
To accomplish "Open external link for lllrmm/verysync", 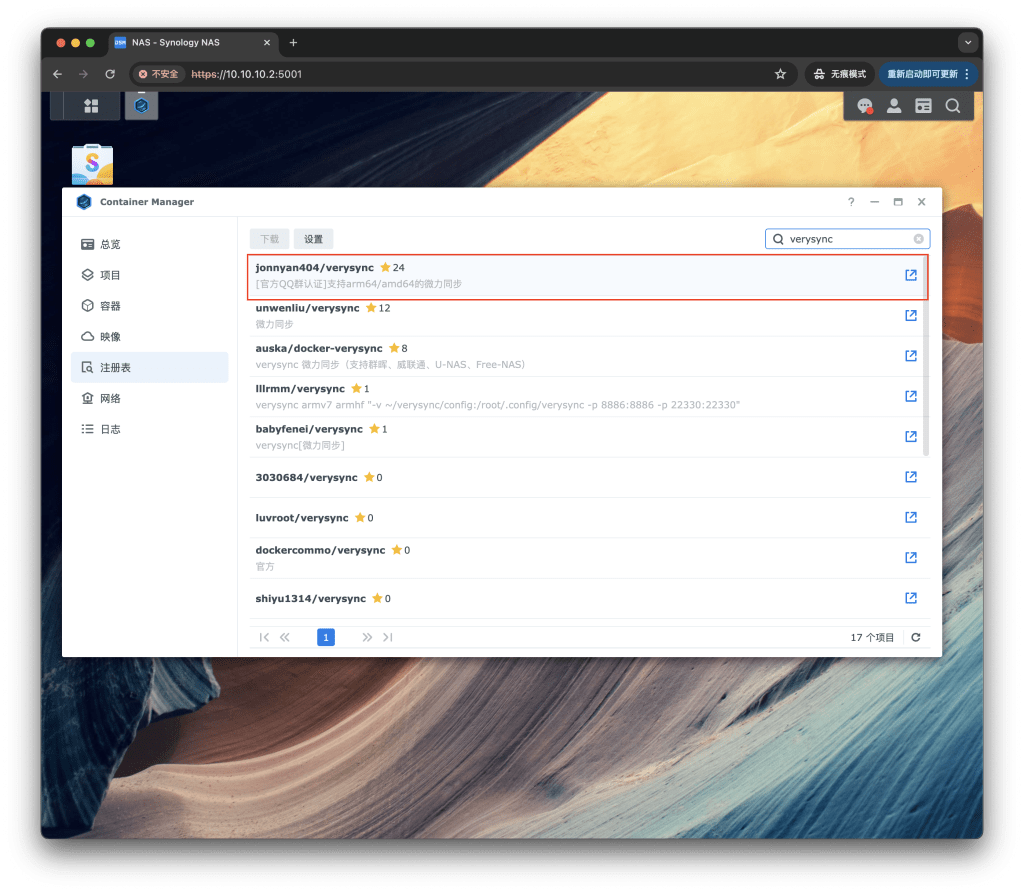I will (911, 397).
